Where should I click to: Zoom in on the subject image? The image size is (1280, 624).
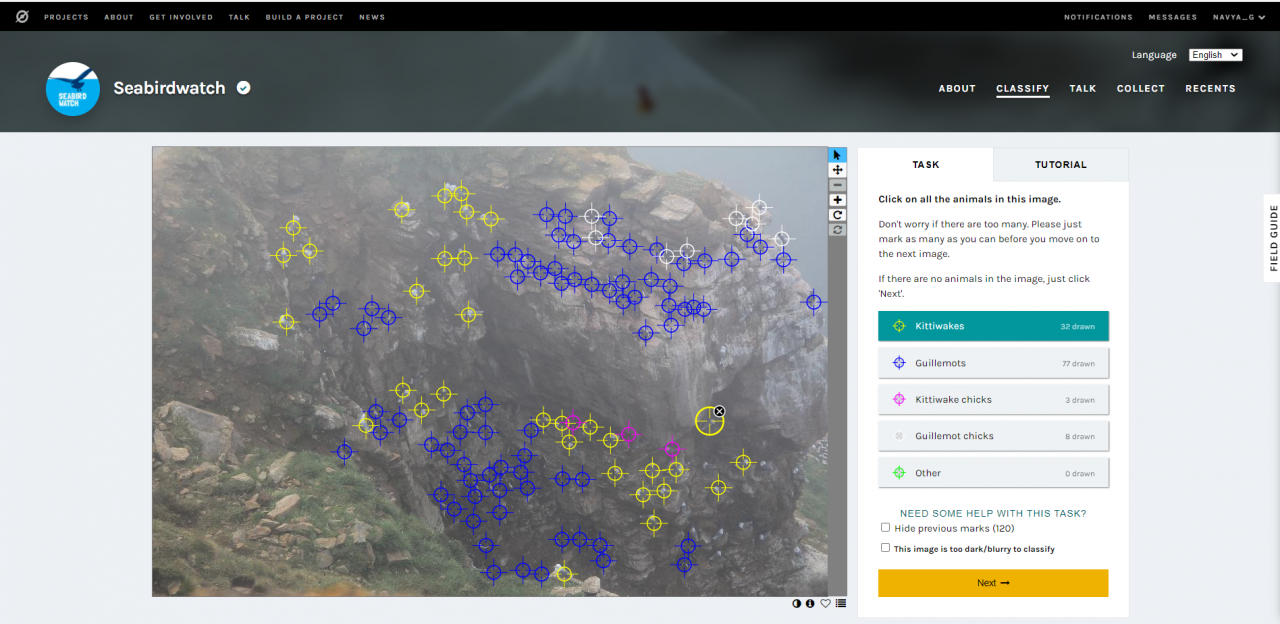[x=837, y=200]
